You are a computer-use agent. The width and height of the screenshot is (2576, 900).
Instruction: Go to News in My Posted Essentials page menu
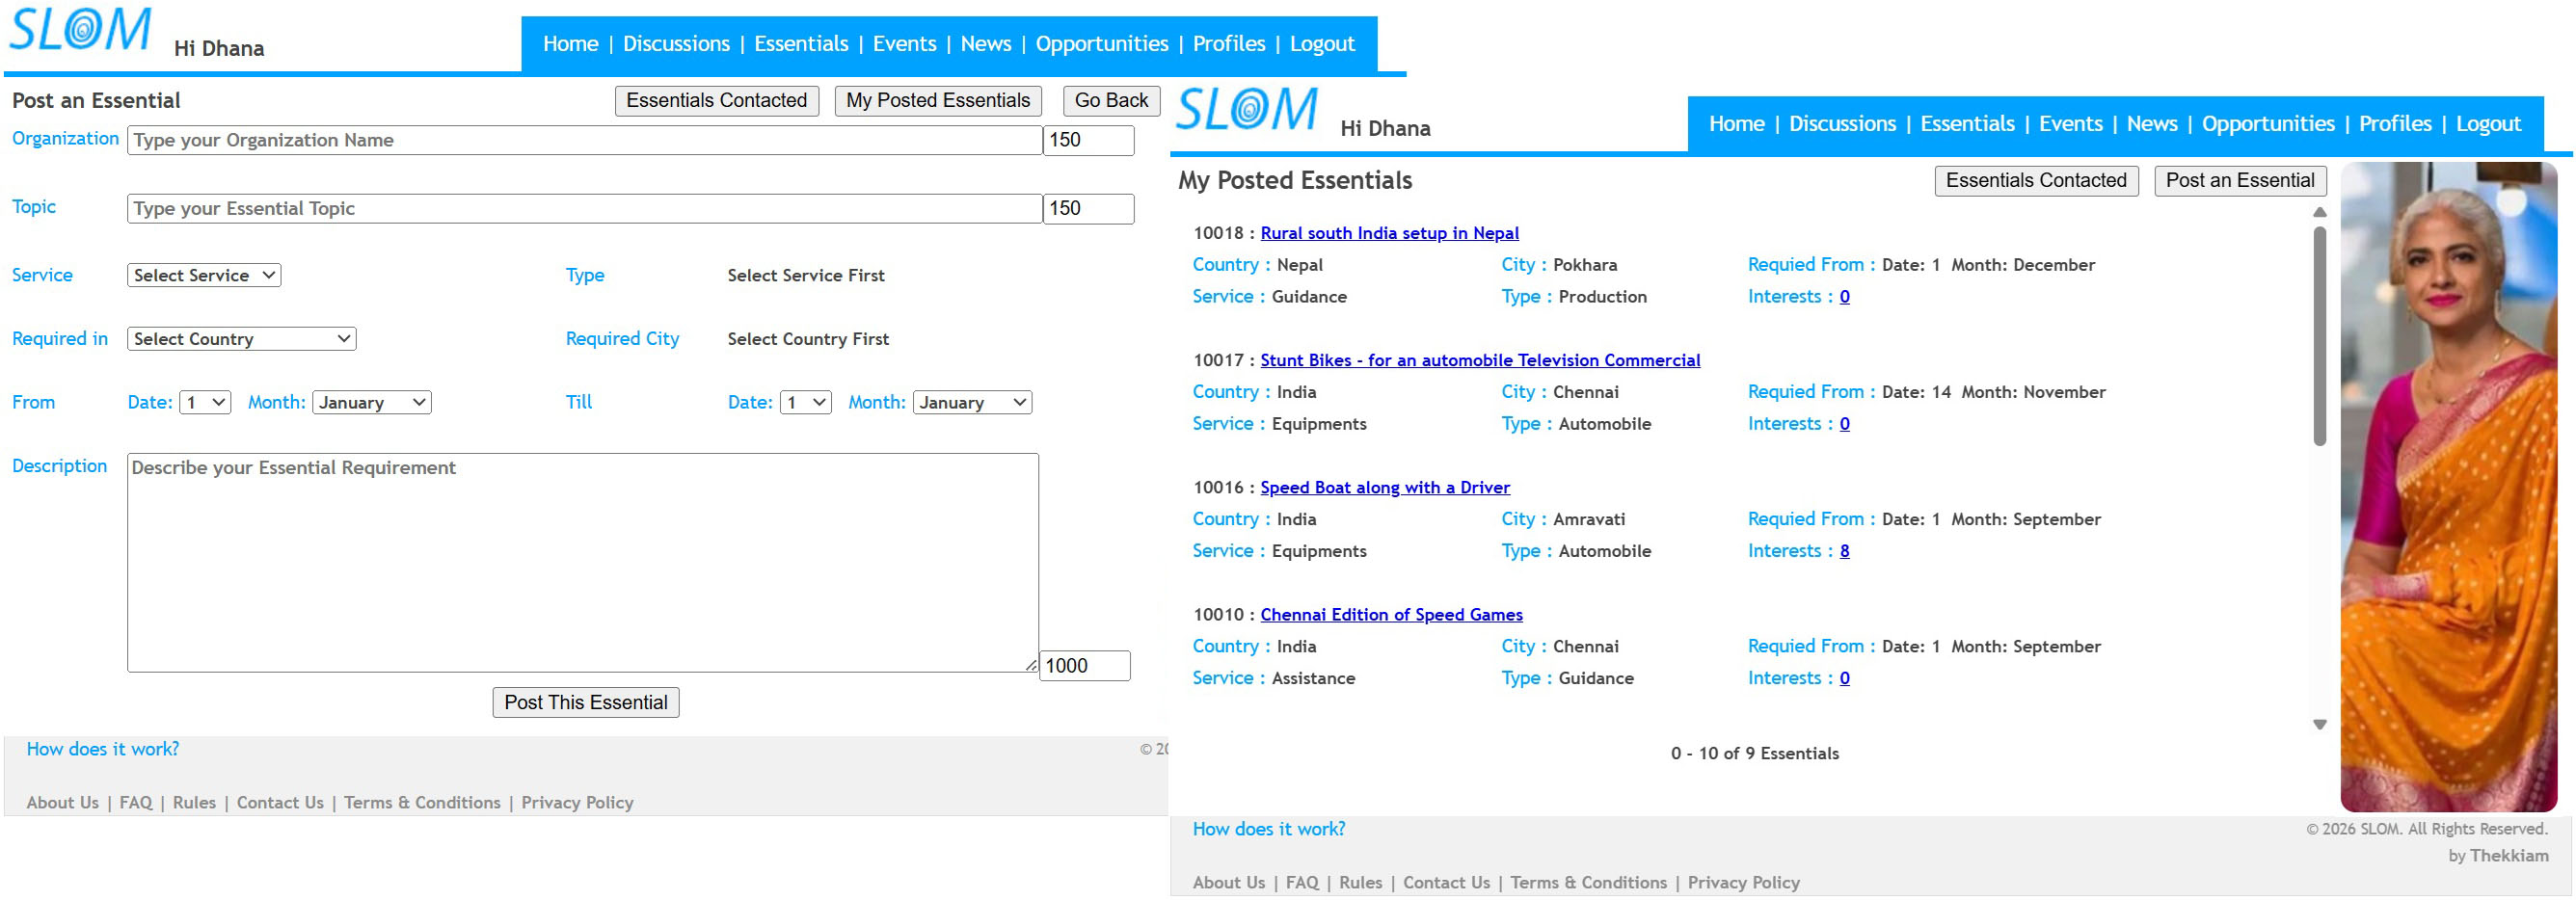(x=2152, y=124)
